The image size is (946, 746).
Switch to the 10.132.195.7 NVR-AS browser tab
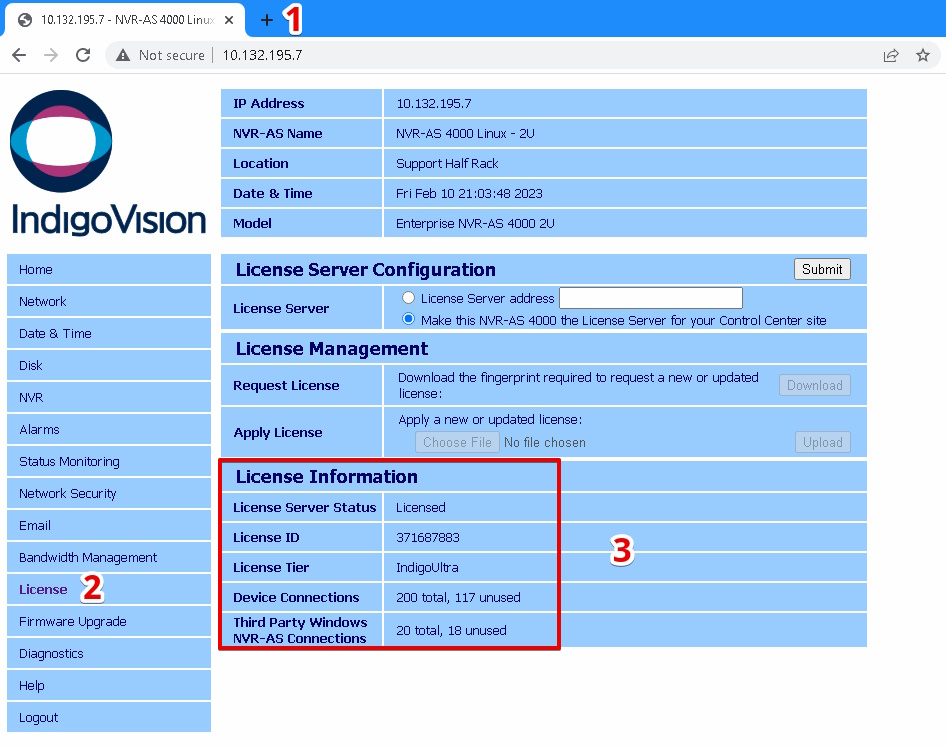120,19
